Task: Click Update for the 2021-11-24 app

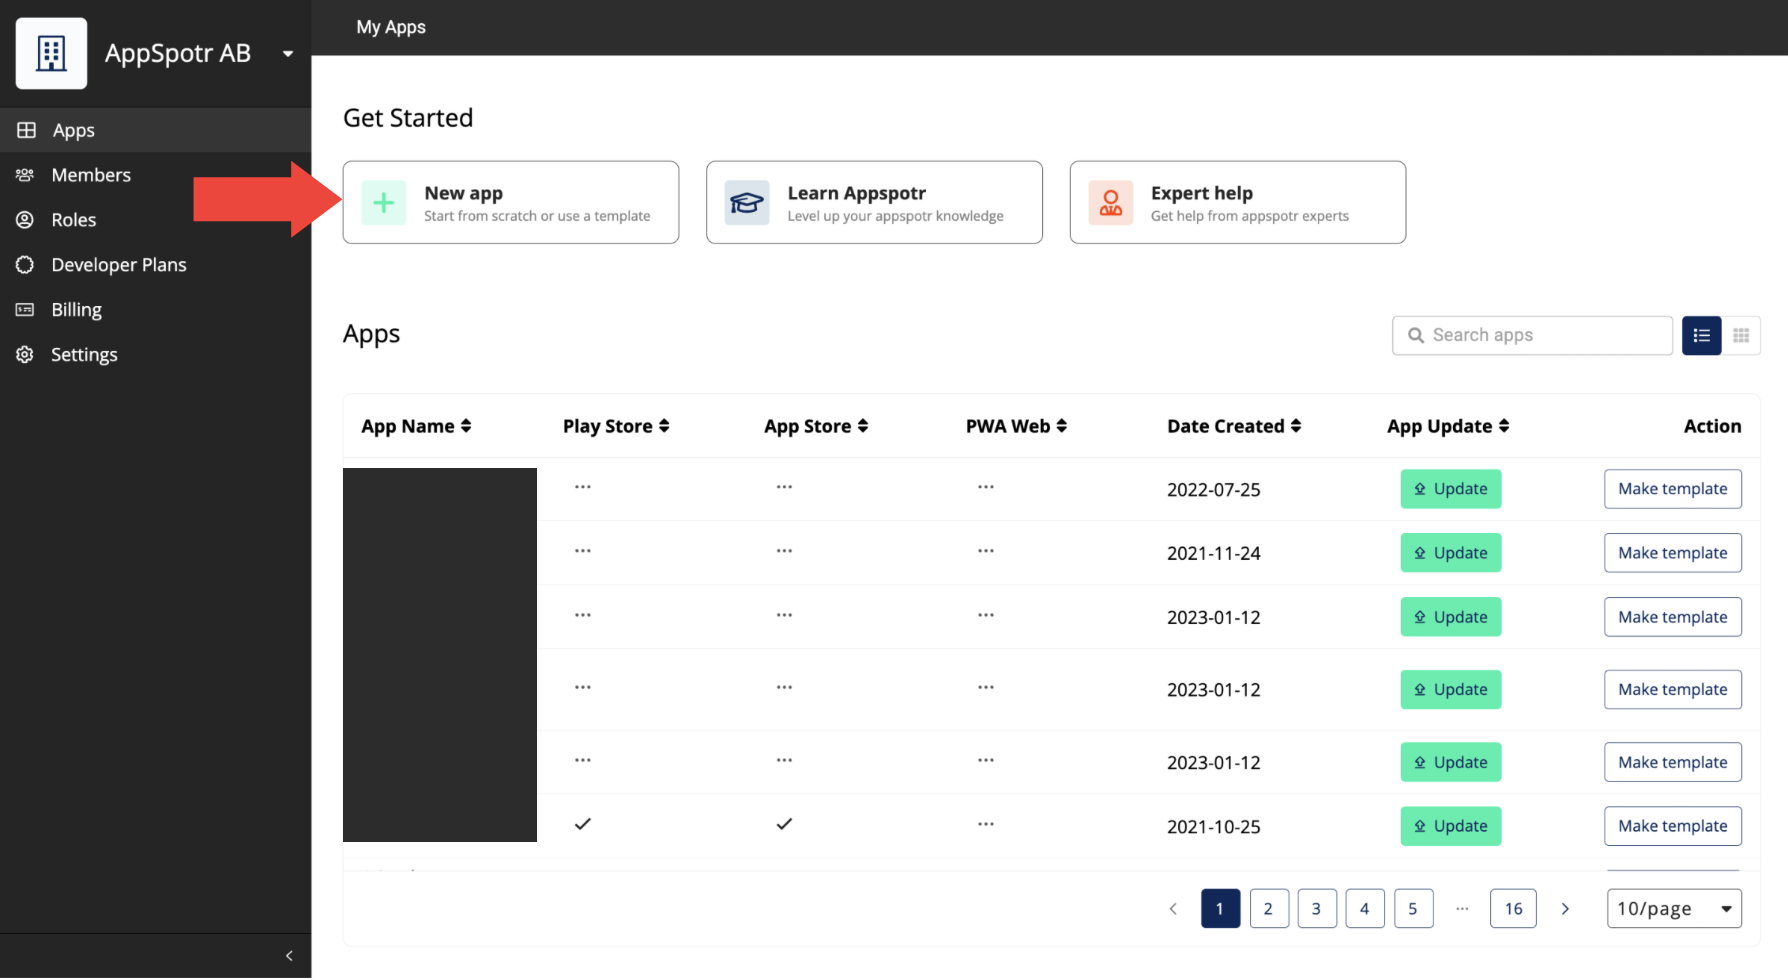Action: (1451, 553)
